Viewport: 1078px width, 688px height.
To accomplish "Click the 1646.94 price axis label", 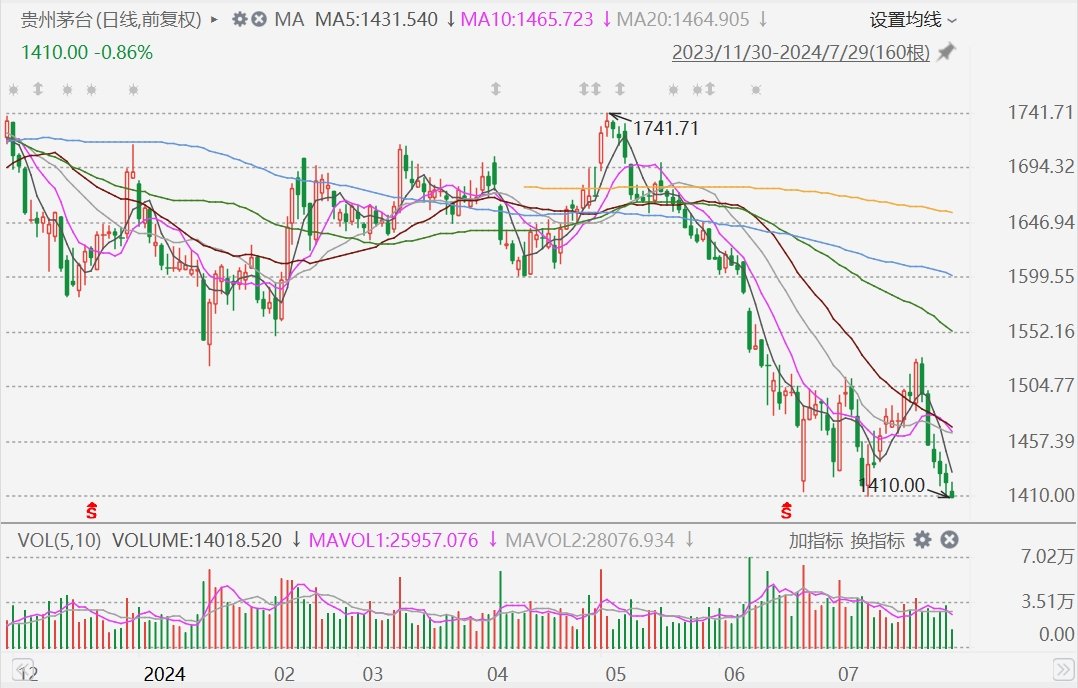I will click(x=1040, y=222).
